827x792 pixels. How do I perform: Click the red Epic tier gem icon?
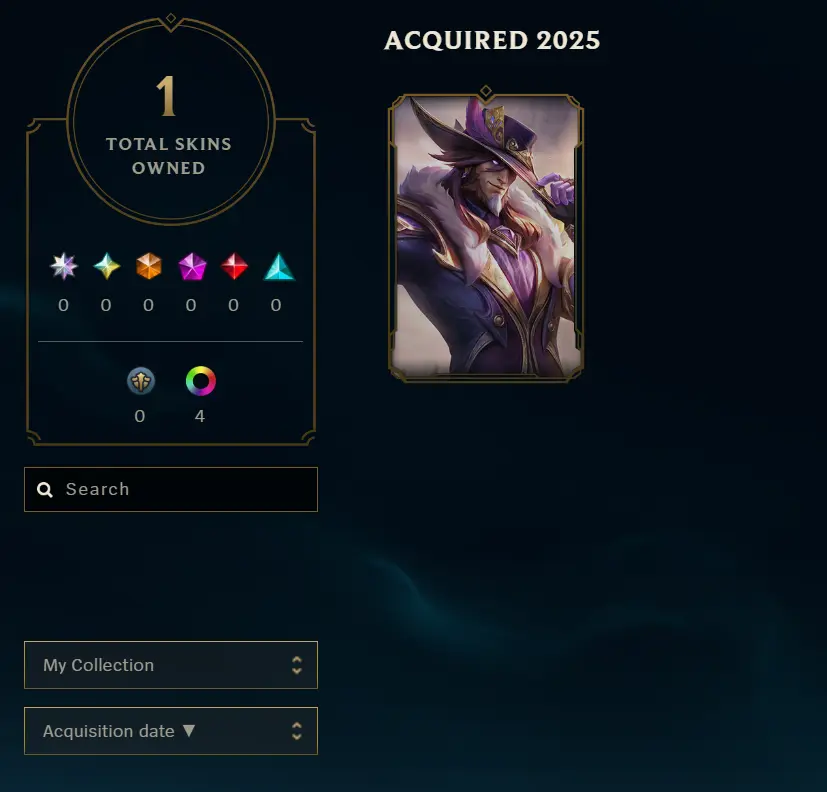pyautogui.click(x=234, y=266)
